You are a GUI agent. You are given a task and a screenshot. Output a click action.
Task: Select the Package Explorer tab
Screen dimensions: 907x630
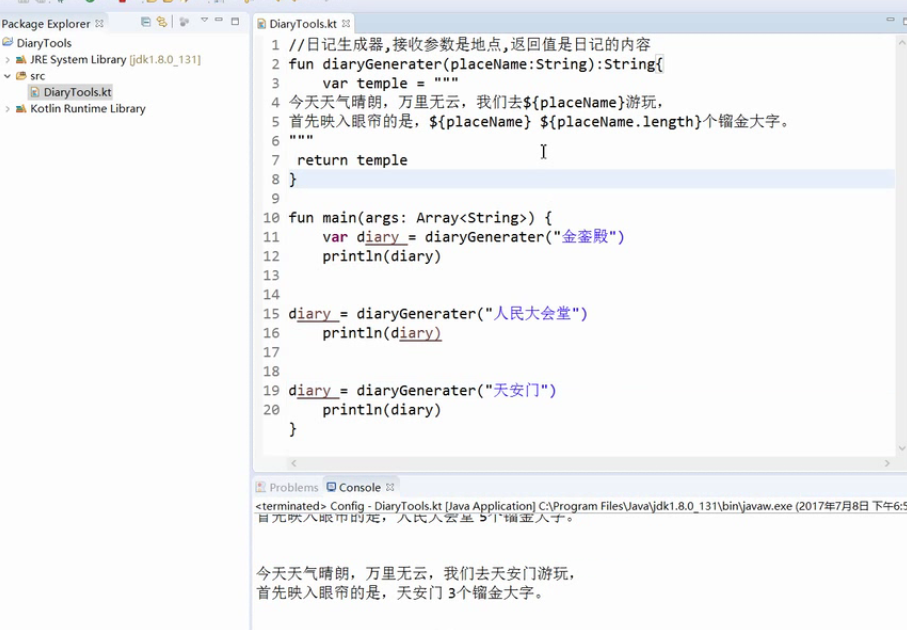pos(46,24)
